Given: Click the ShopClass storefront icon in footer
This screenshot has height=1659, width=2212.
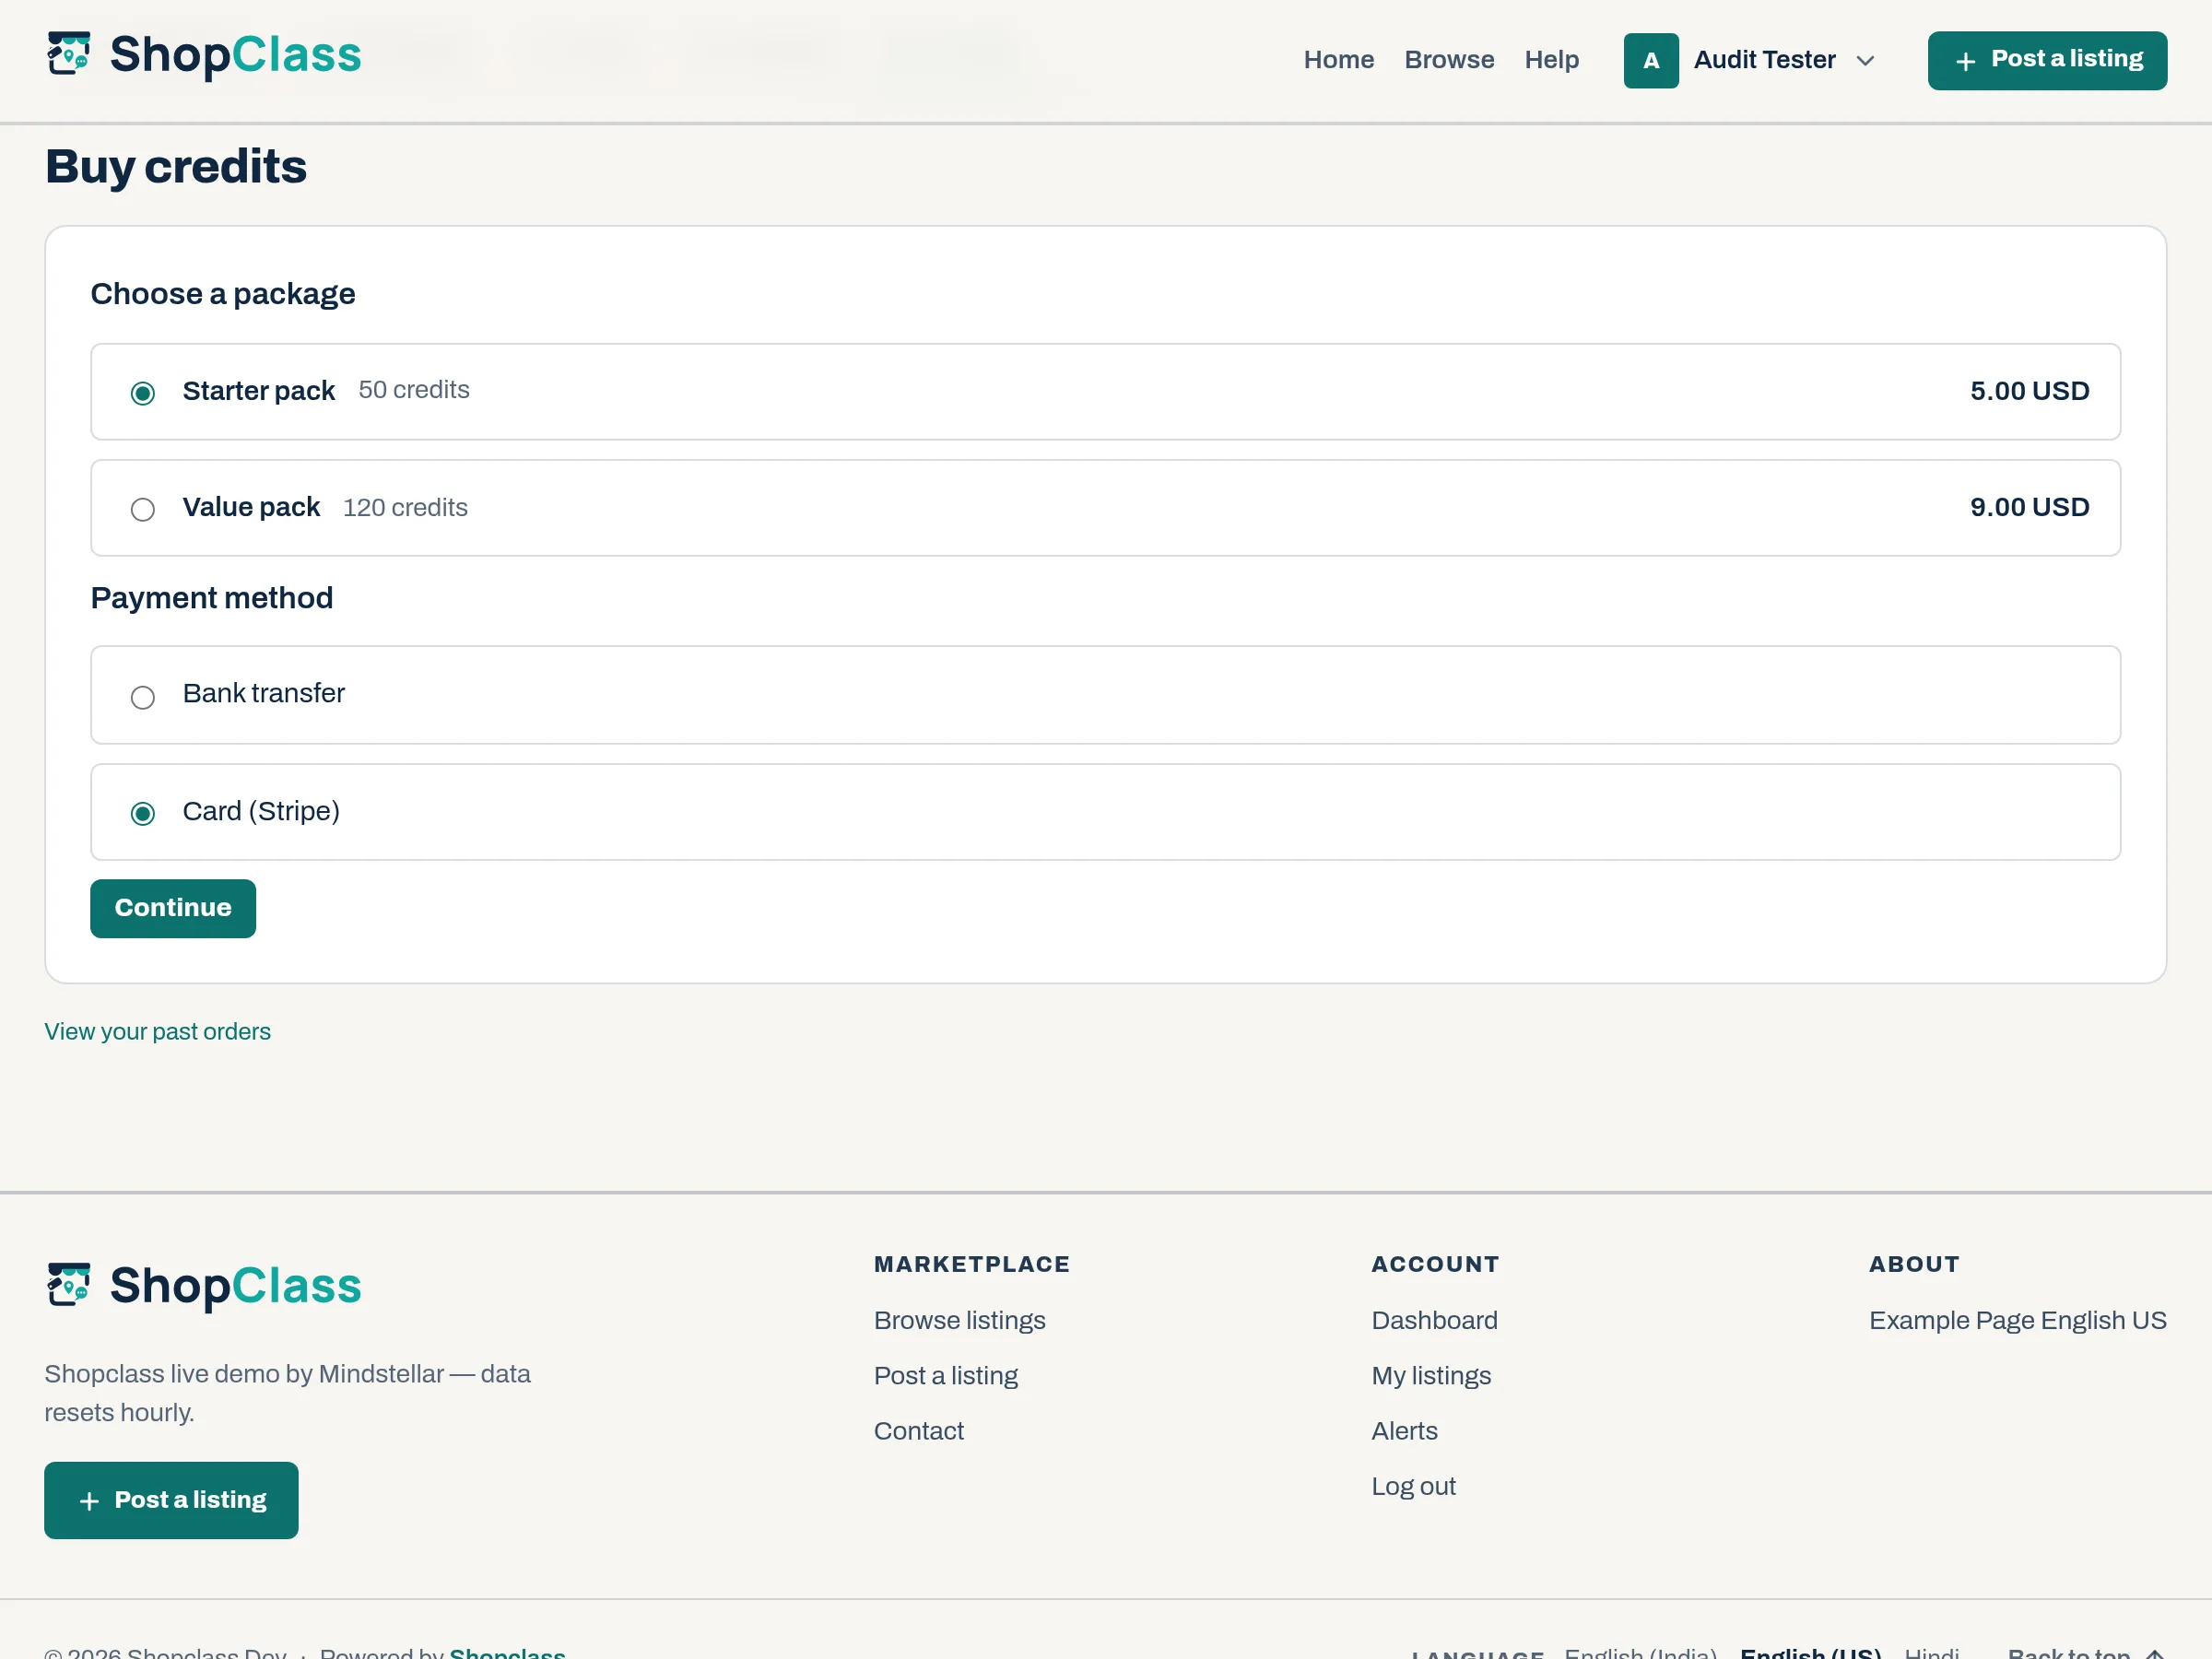Looking at the screenshot, I should 69,1285.
